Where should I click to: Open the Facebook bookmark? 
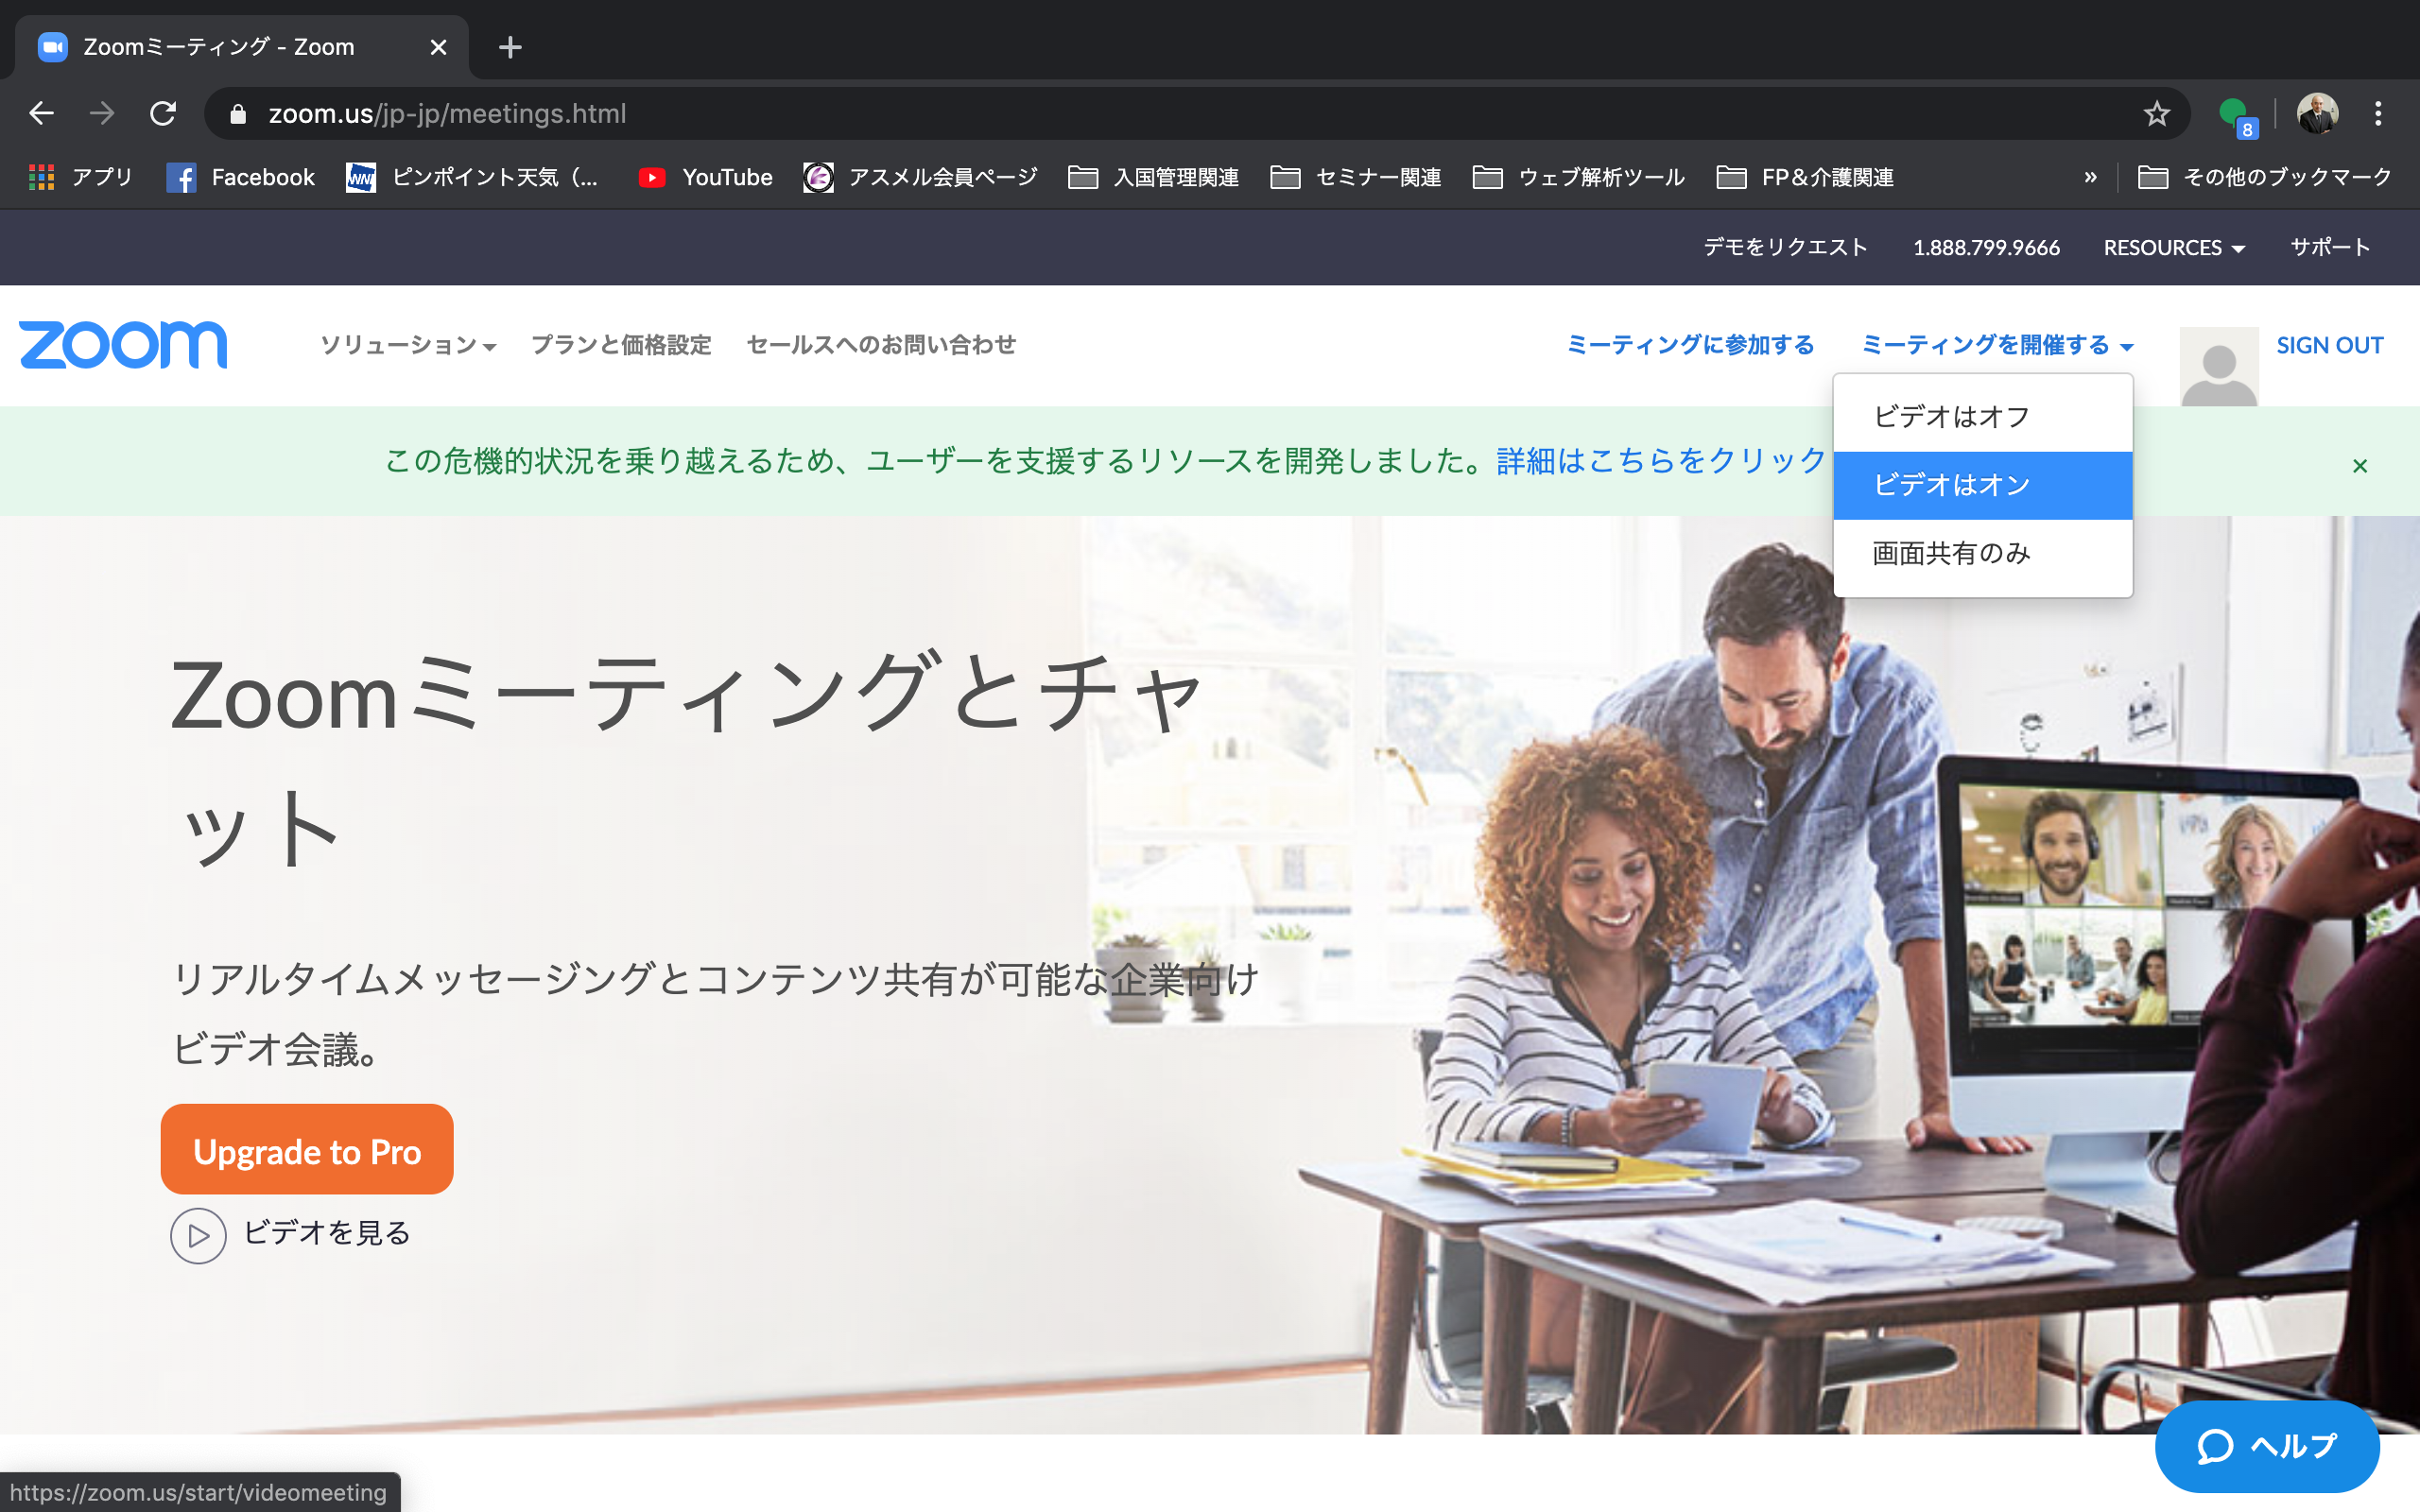coord(240,177)
